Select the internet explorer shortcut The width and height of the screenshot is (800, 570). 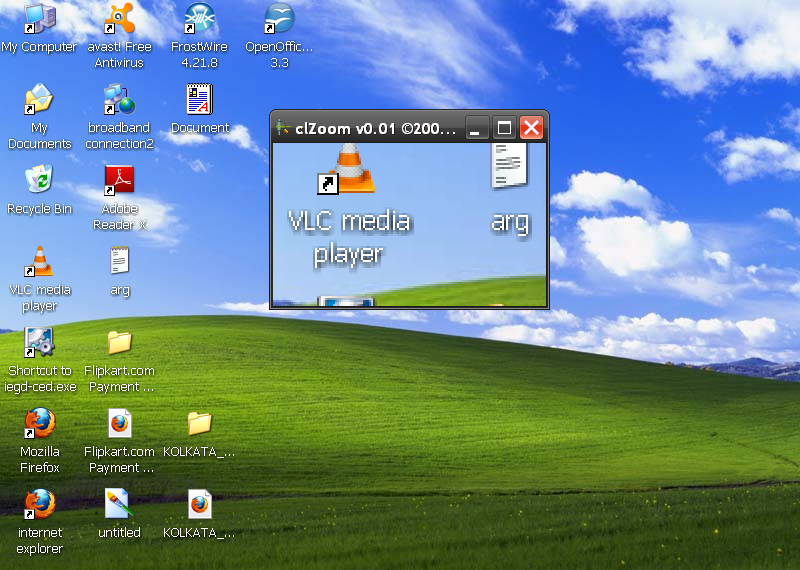click(x=39, y=504)
